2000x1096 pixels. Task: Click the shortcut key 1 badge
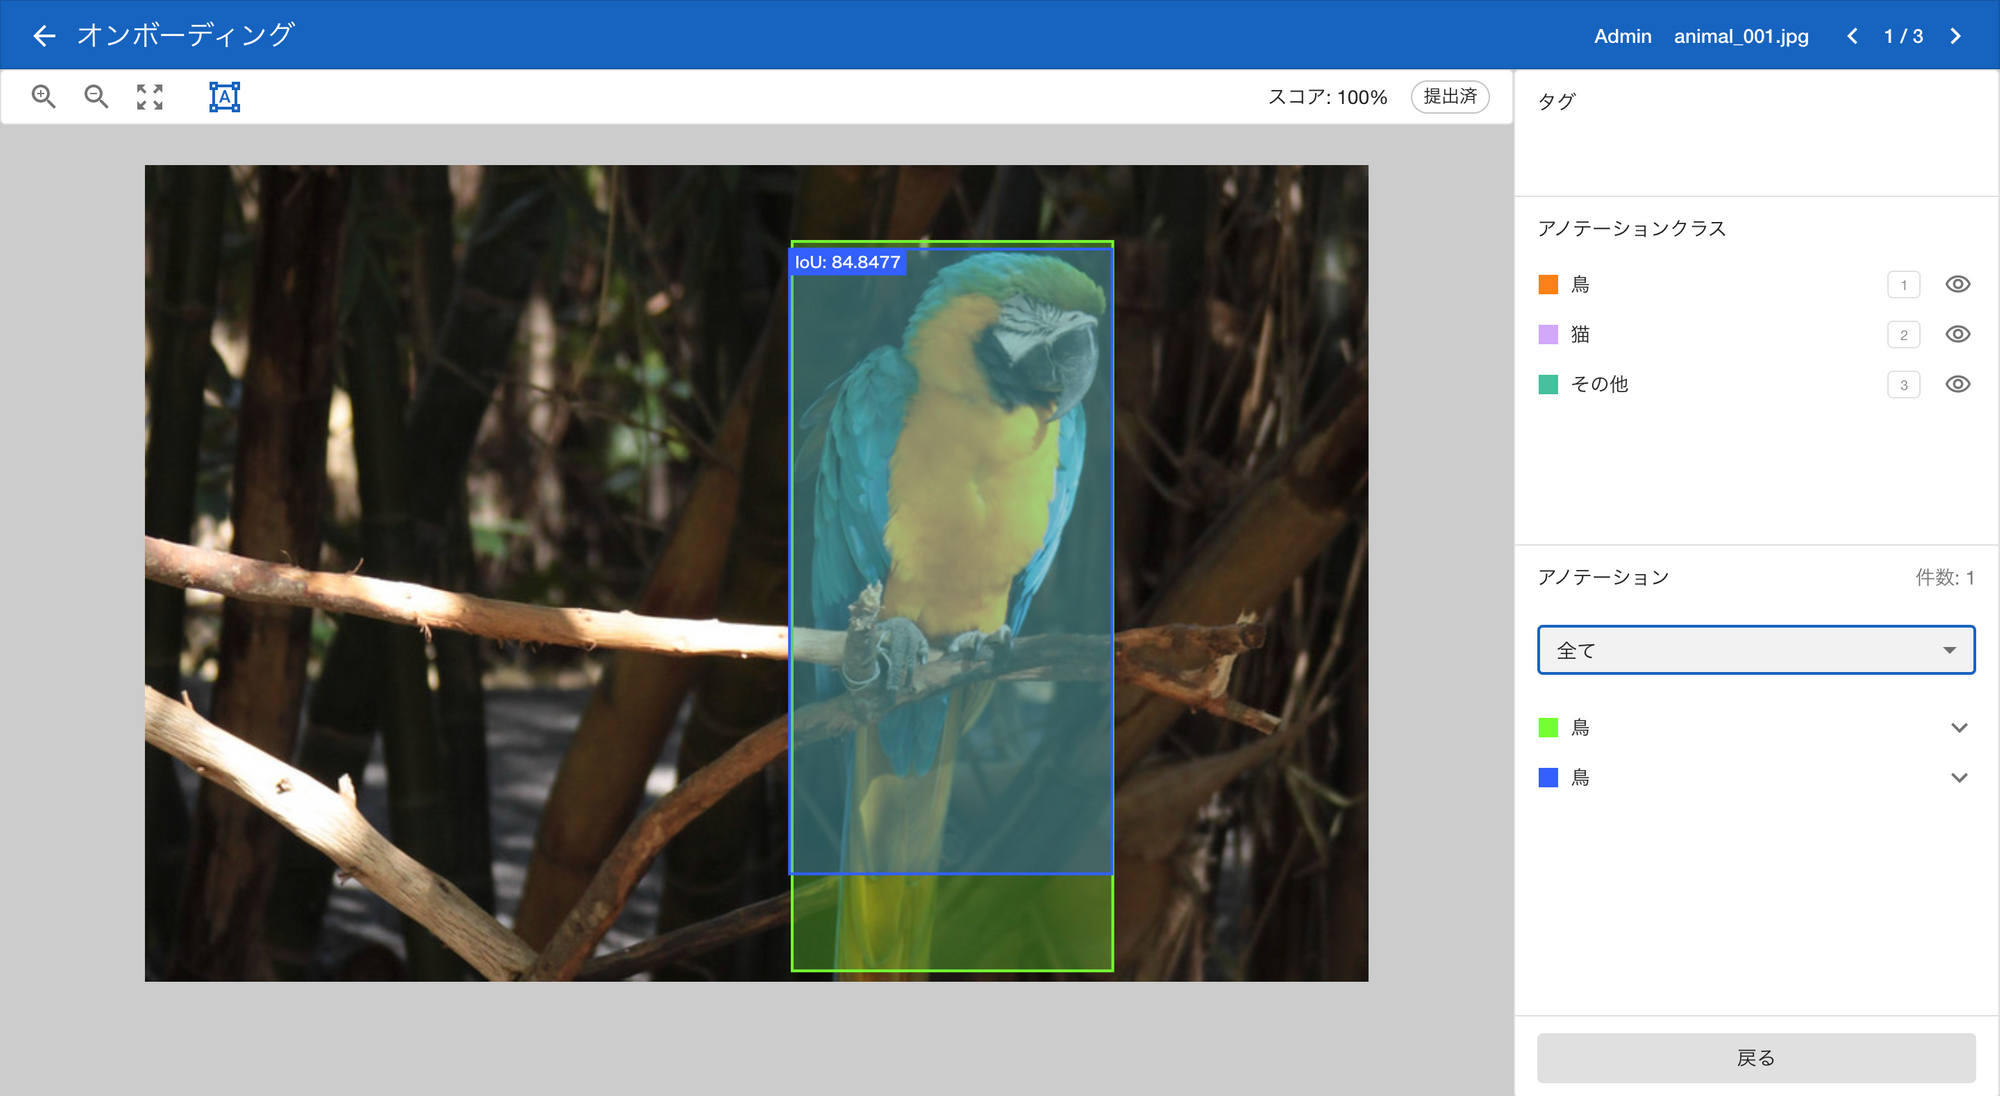[x=1903, y=285]
